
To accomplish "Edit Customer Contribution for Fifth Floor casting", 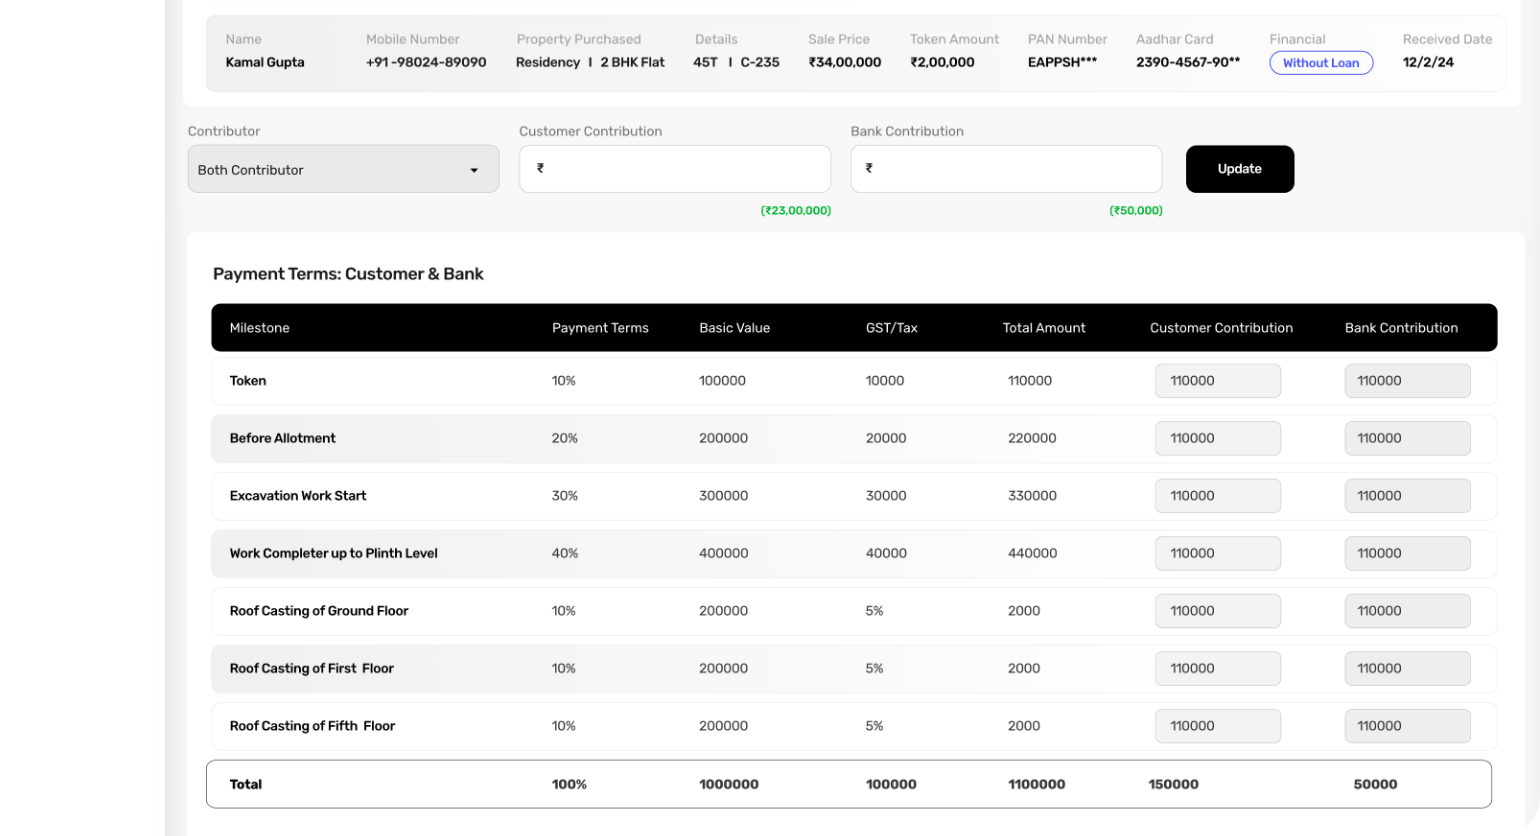I will pos(1218,726).
